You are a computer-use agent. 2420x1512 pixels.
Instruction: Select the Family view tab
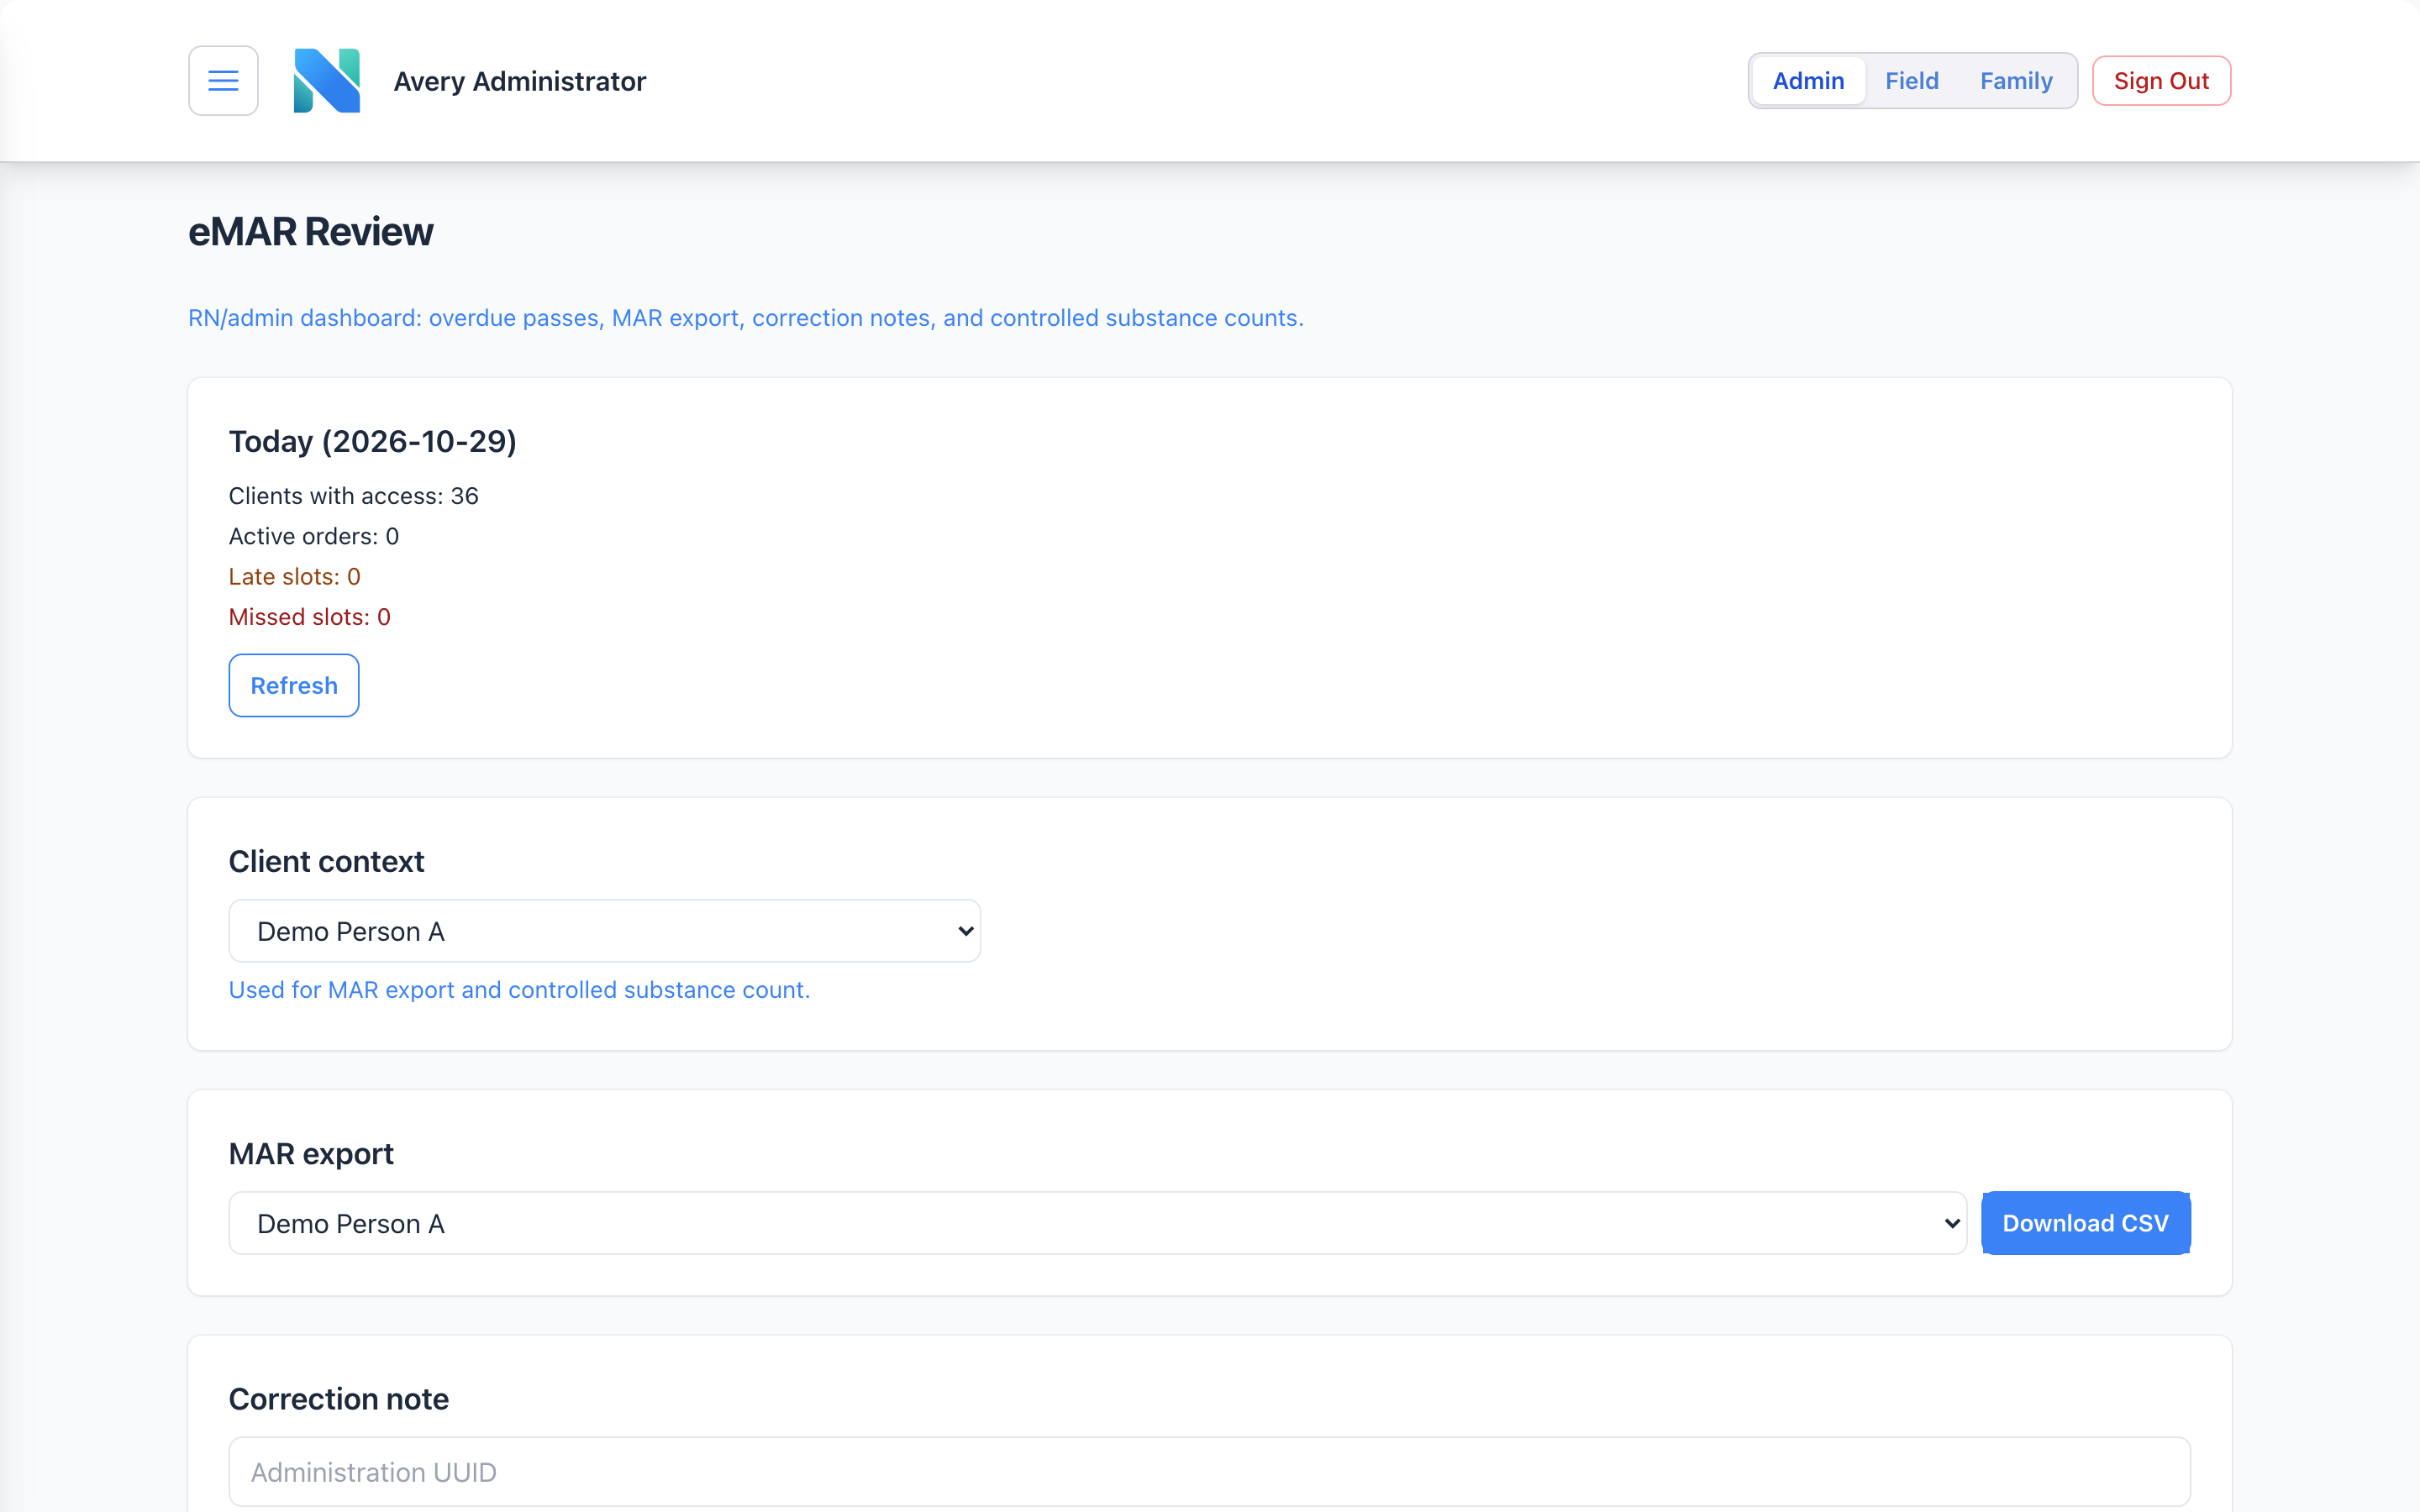point(2016,80)
